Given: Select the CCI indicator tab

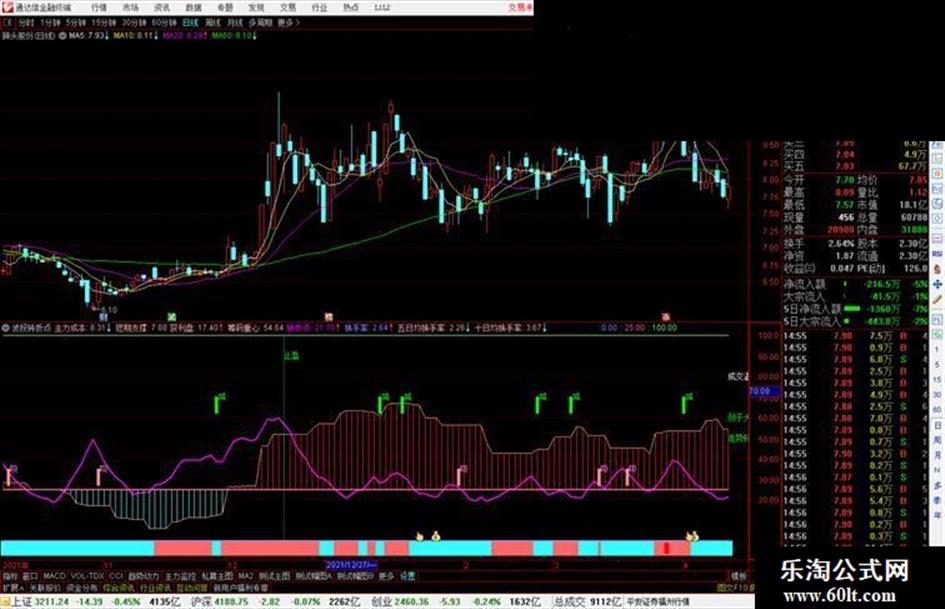Looking at the screenshot, I should coord(116,576).
